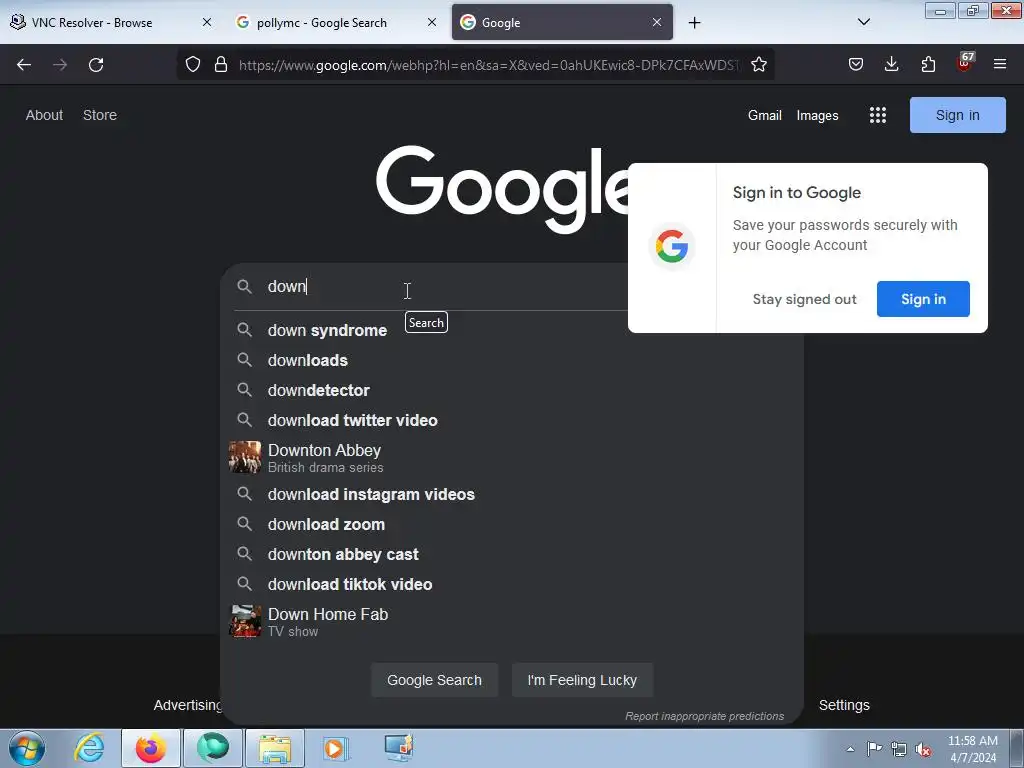Screen dimensions: 1024x768
Task: Open the Windows Start menu
Action: tap(27, 749)
